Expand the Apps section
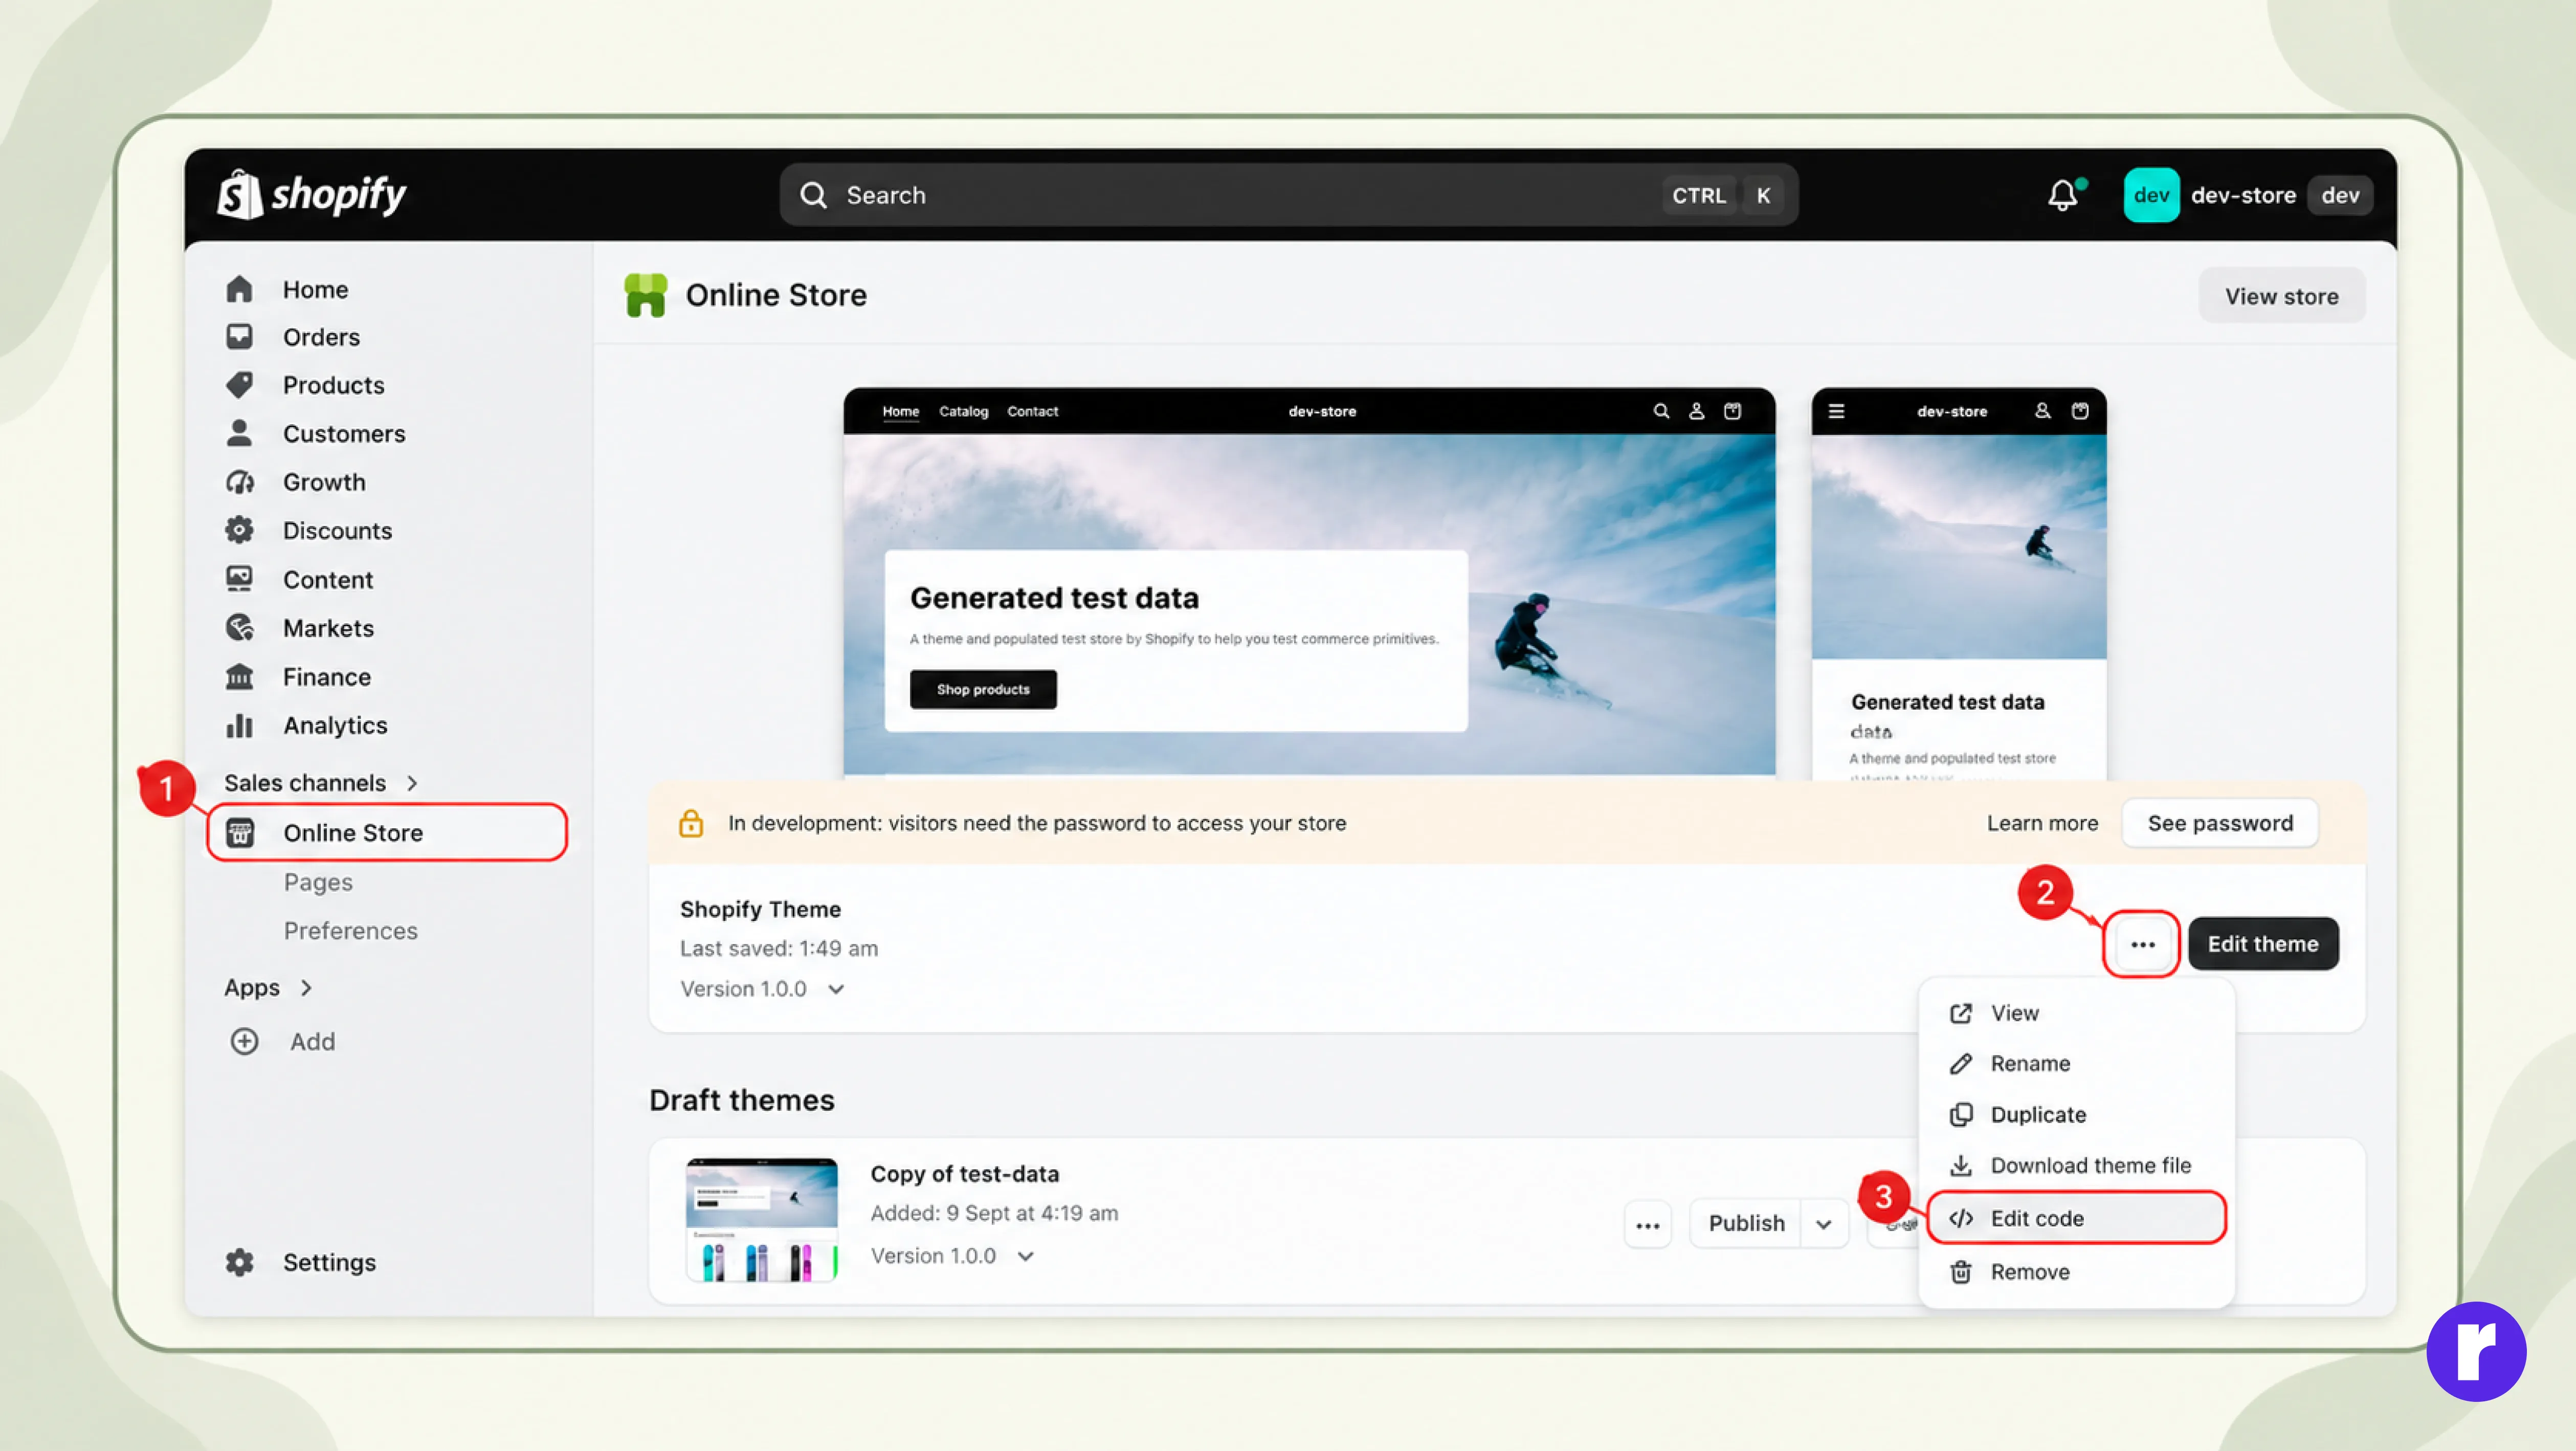Screen dimensions: 2576x1451 pyautogui.click(x=268, y=988)
